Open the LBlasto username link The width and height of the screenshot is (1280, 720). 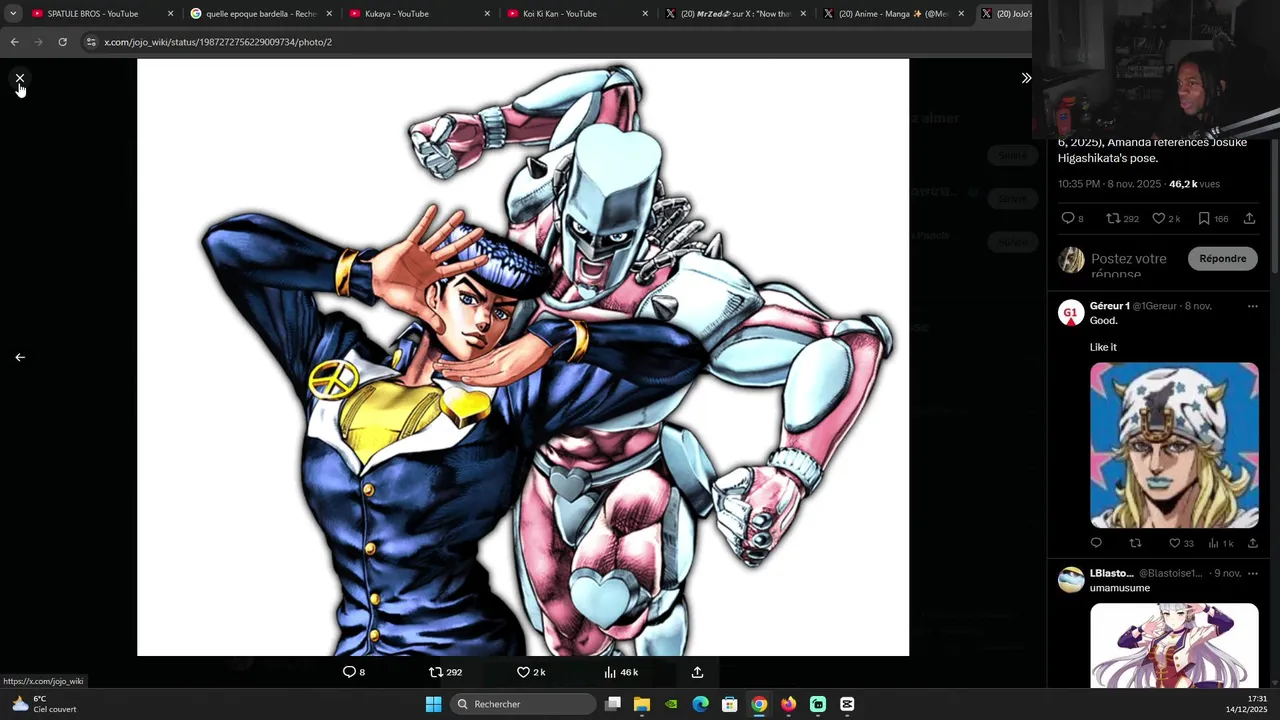(x=1111, y=573)
